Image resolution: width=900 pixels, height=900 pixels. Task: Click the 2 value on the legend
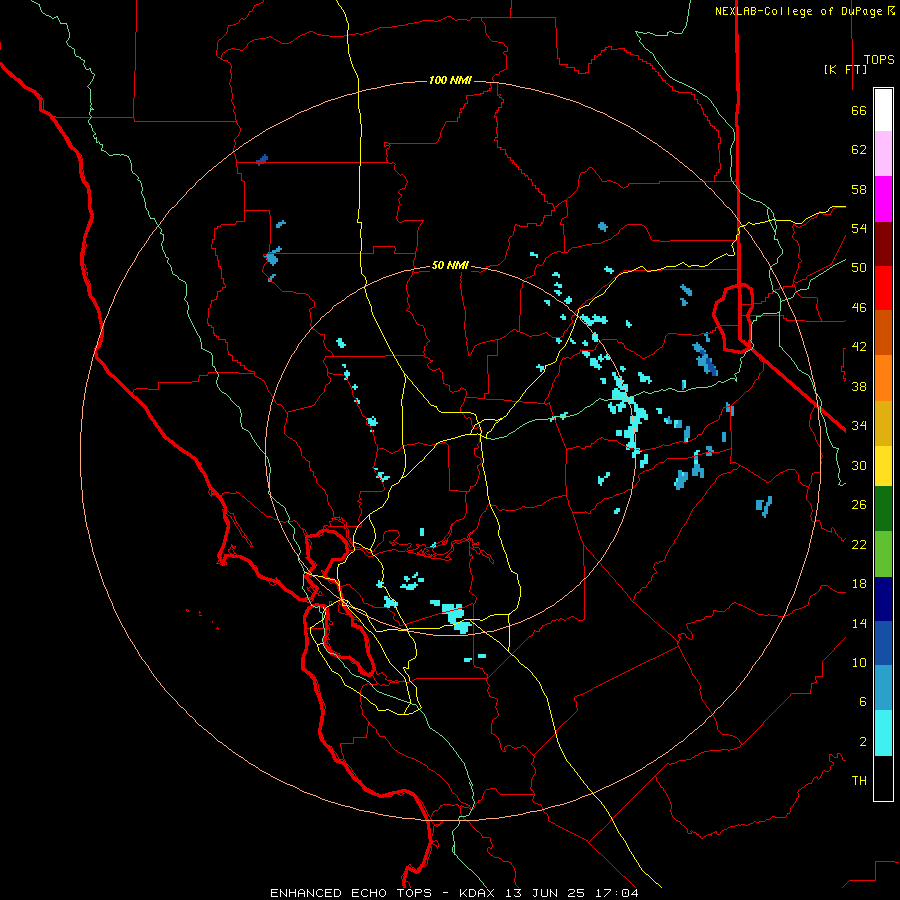[x=863, y=742]
